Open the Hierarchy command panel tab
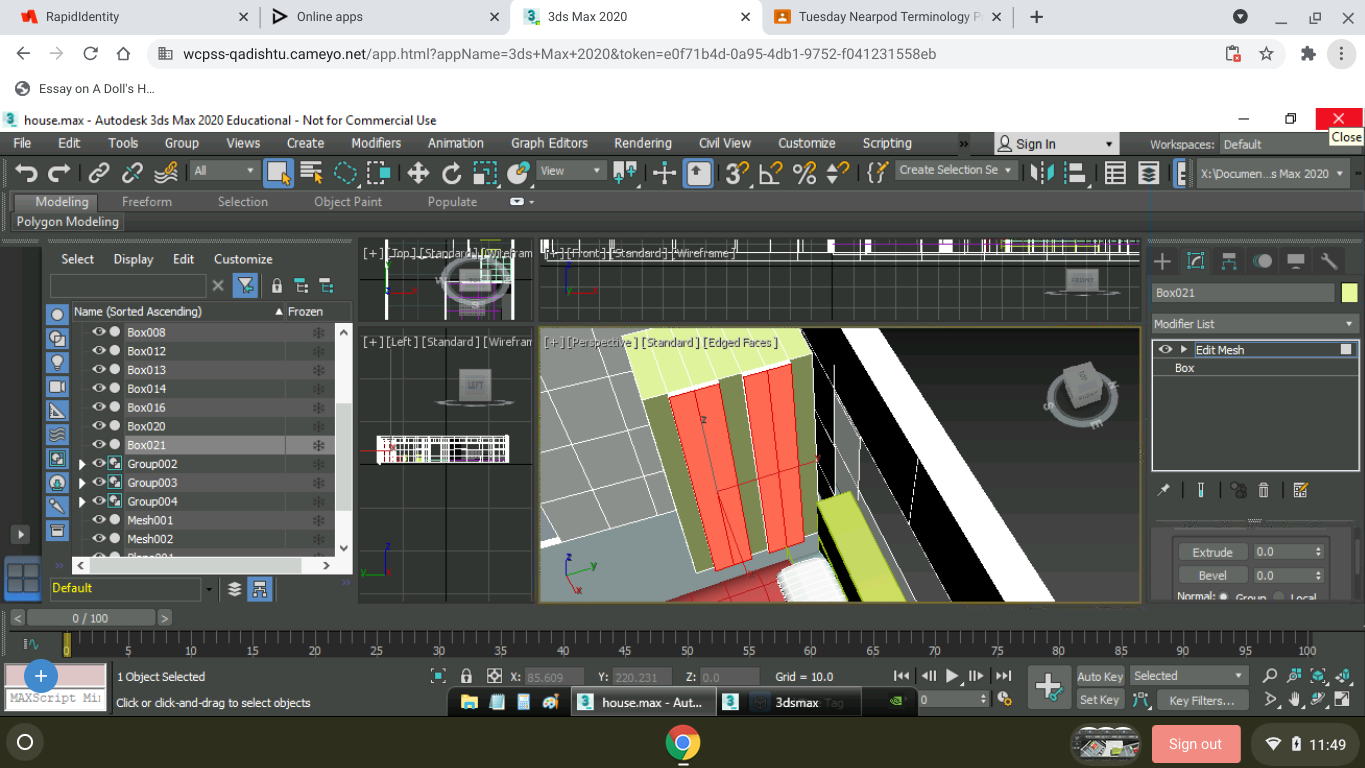 (1229, 261)
